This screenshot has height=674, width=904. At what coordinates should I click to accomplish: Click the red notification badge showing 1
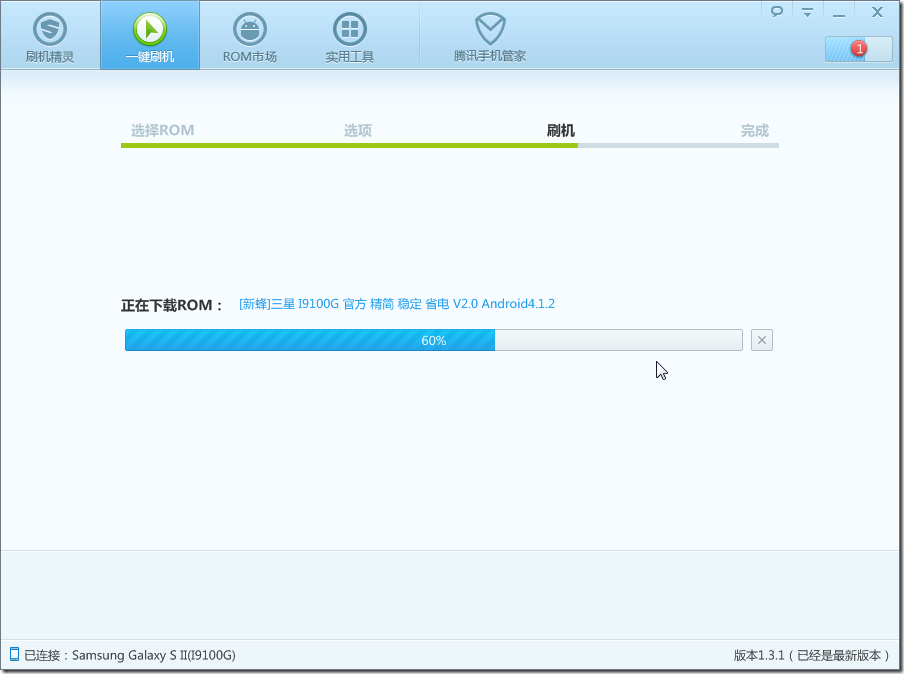[859, 48]
